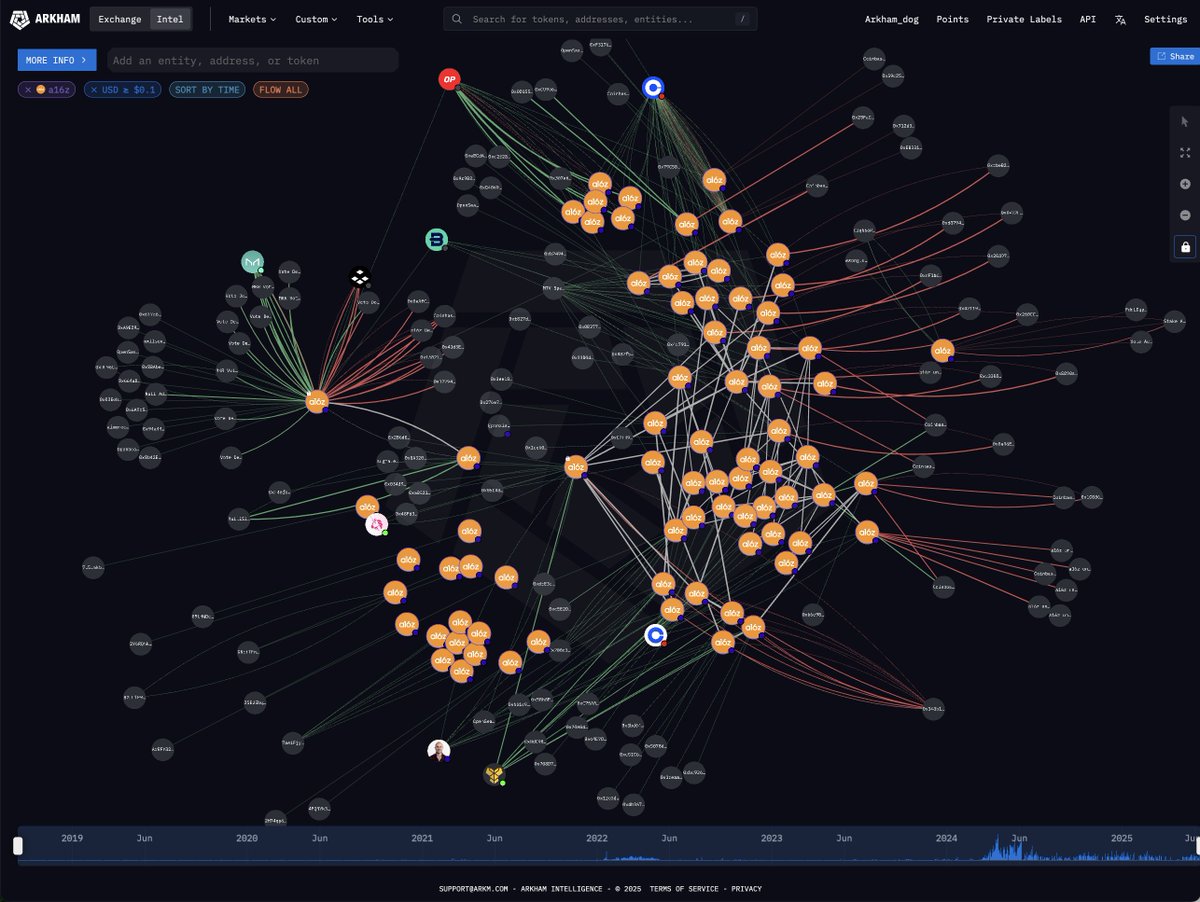Select the pointer cursor tool
Screen dimensions: 1200x902
(1185, 121)
